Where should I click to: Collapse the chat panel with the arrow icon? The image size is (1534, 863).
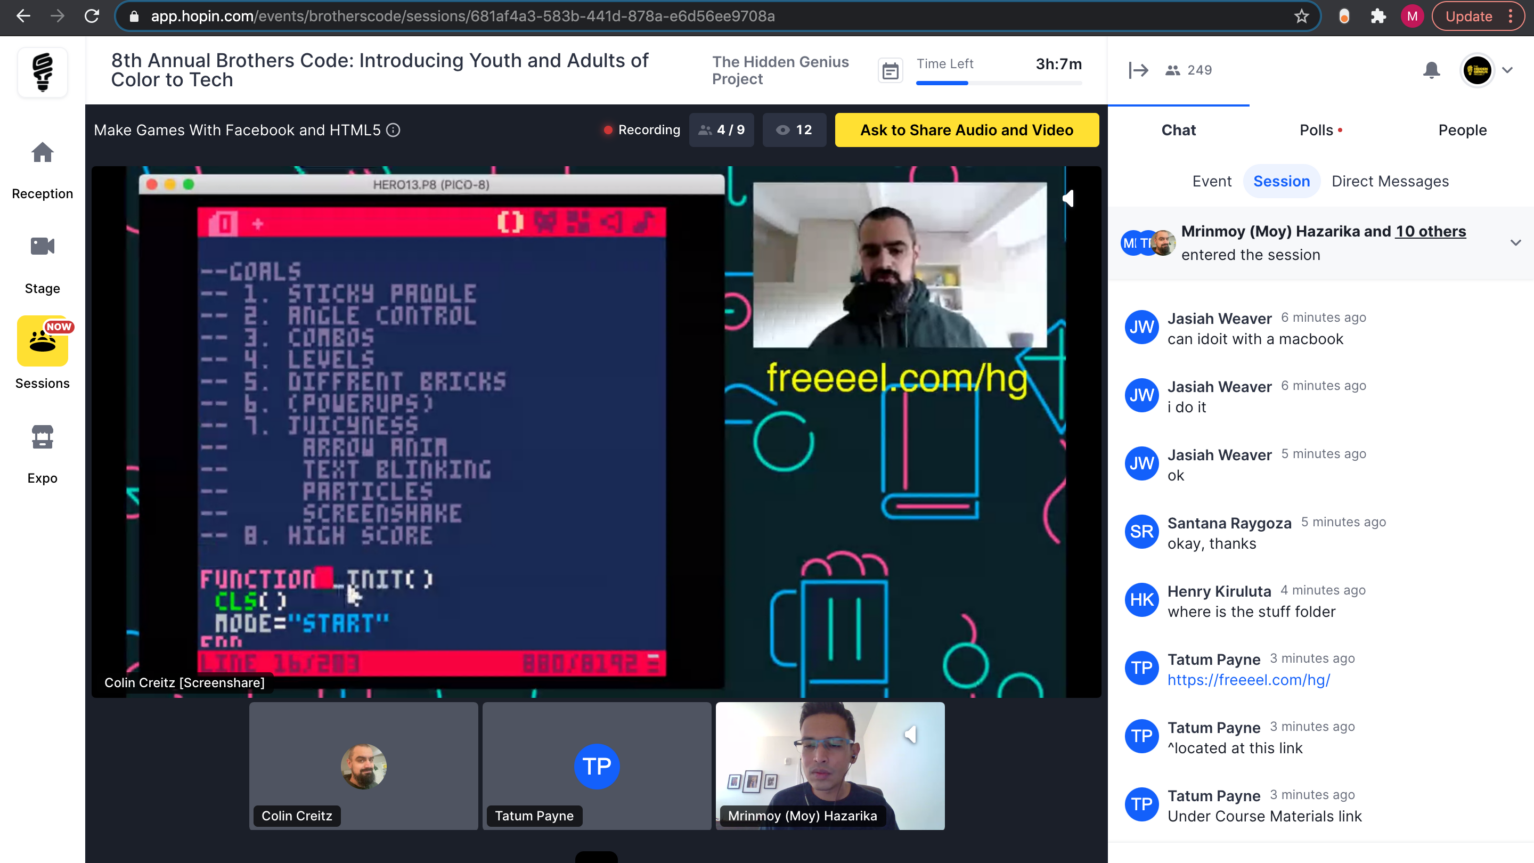[x=1141, y=70]
